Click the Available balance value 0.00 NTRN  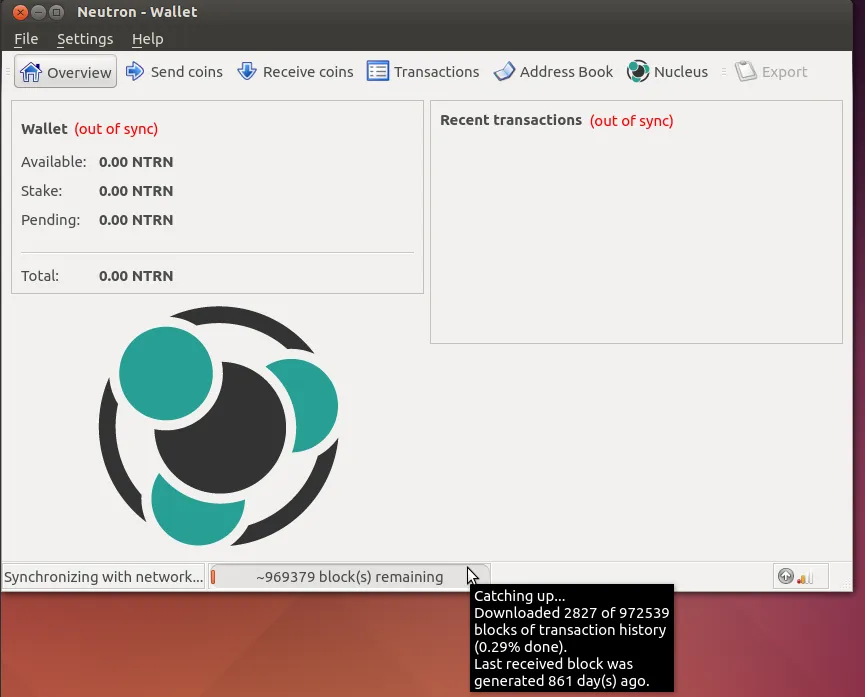(136, 162)
